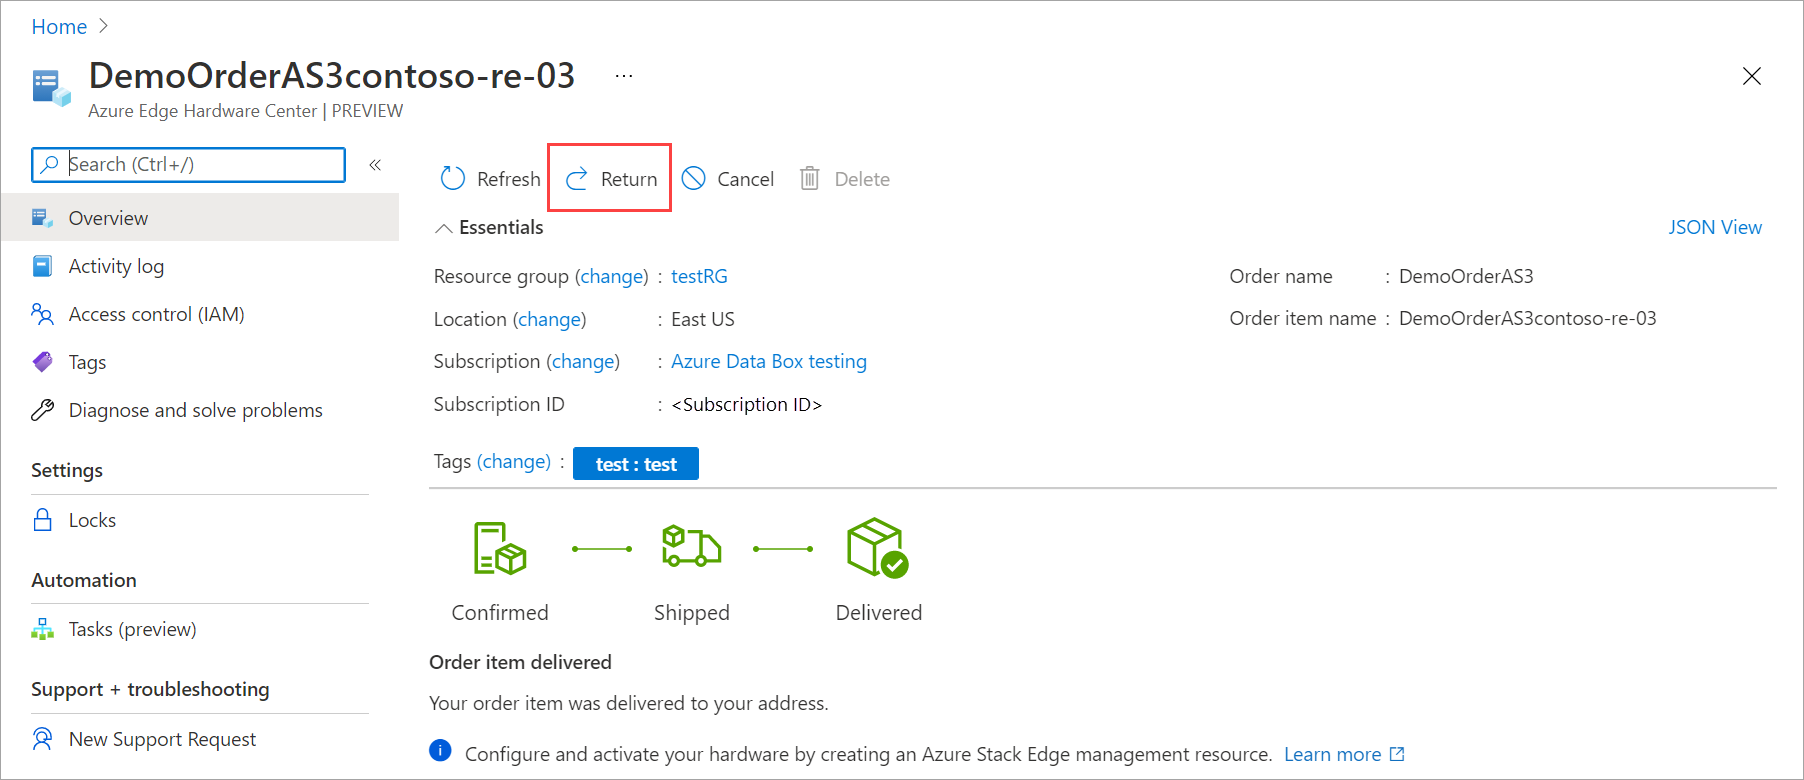This screenshot has height=780, width=1804.
Task: Click the Cancel order icon
Action: point(693,179)
